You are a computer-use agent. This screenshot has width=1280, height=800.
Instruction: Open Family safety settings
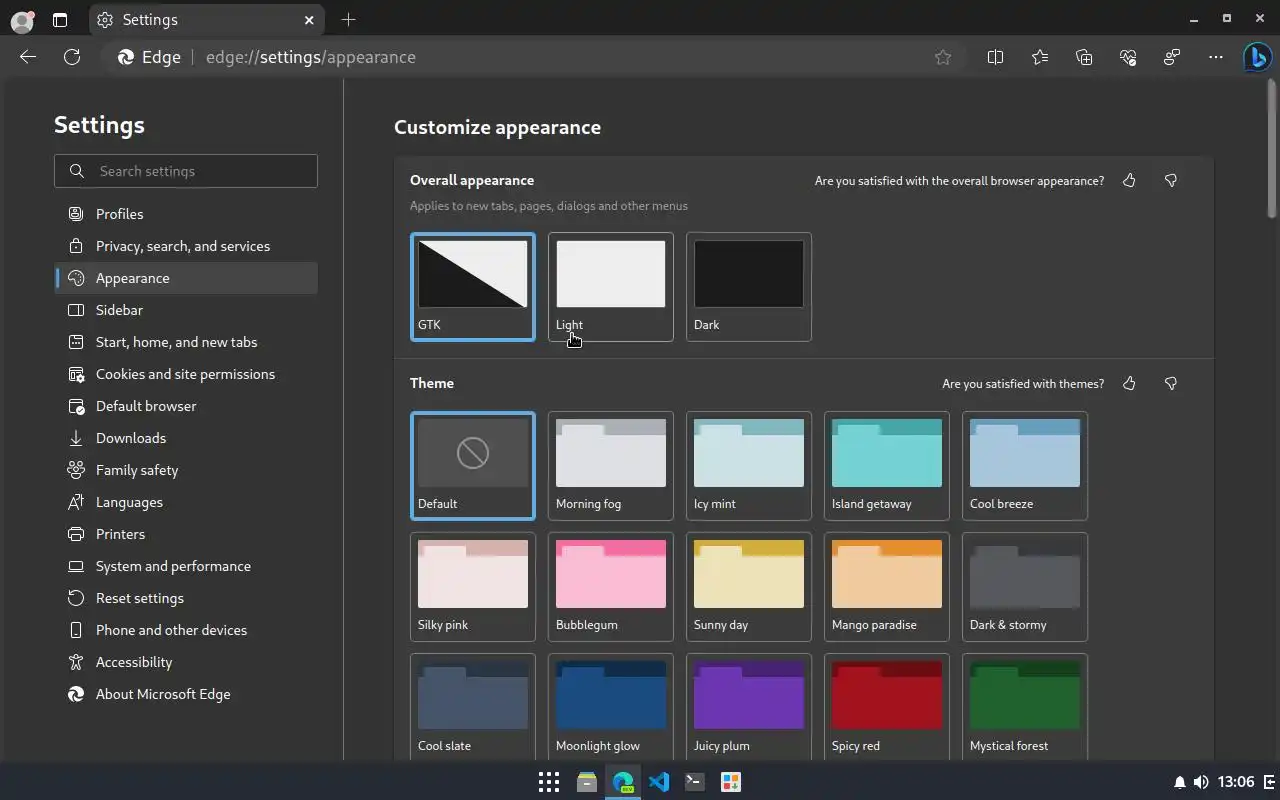186,470
